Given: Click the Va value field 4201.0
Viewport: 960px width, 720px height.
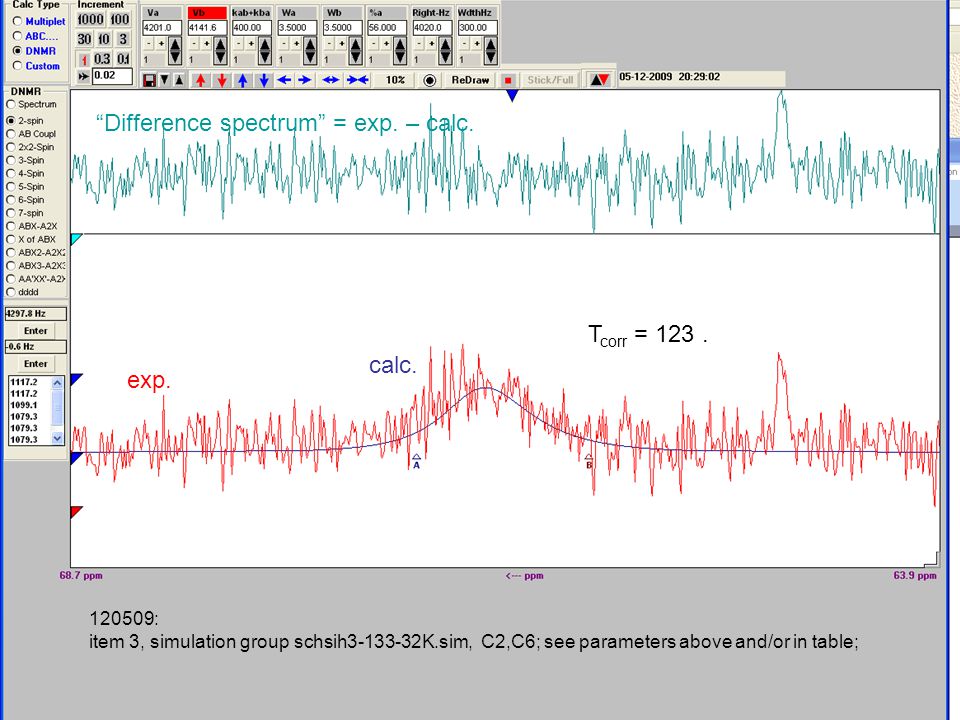Looking at the screenshot, I should click(162, 28).
